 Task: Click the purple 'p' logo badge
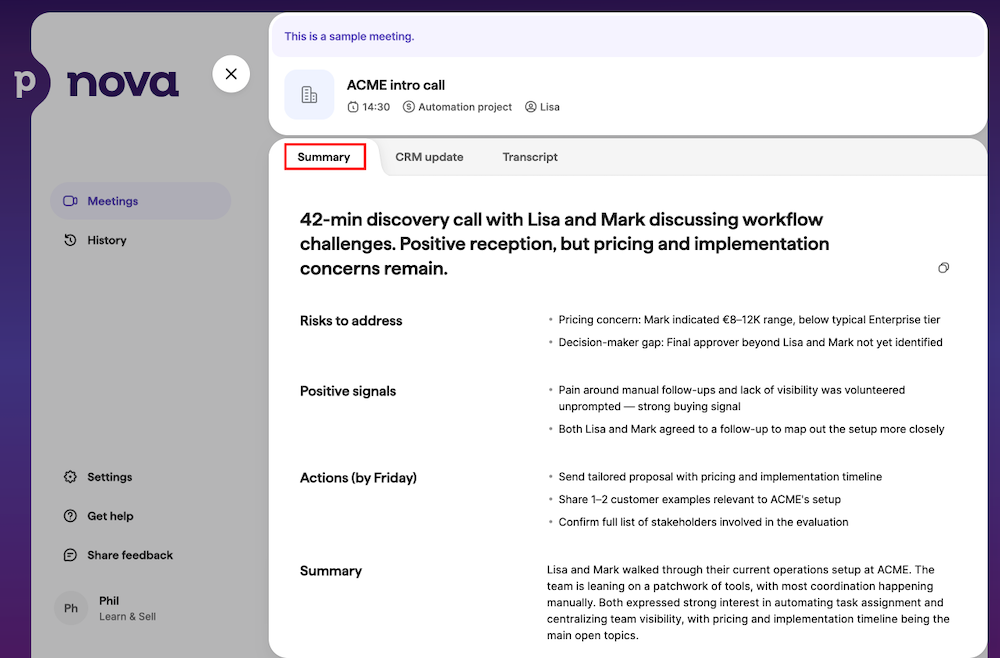(x=26, y=83)
